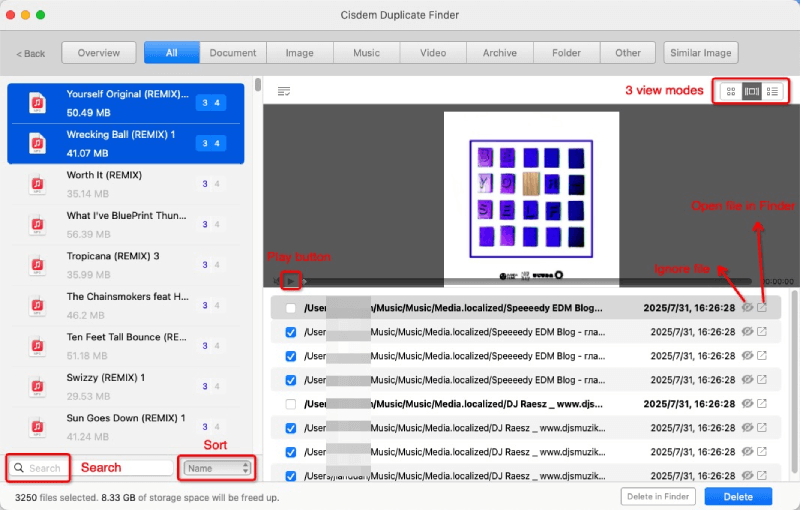This screenshot has height=510, width=800.
Task: Open the Similar Image tab
Action: 701,53
